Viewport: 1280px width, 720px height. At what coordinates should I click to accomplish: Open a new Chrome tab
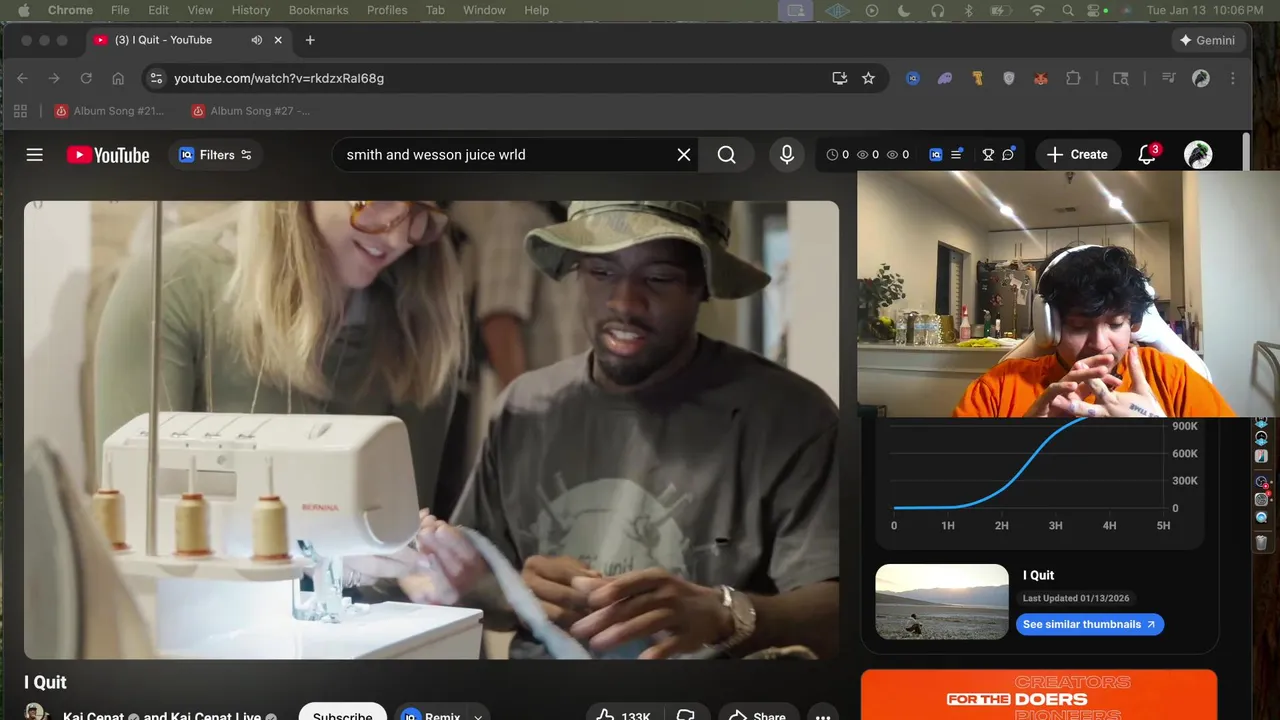coord(310,40)
